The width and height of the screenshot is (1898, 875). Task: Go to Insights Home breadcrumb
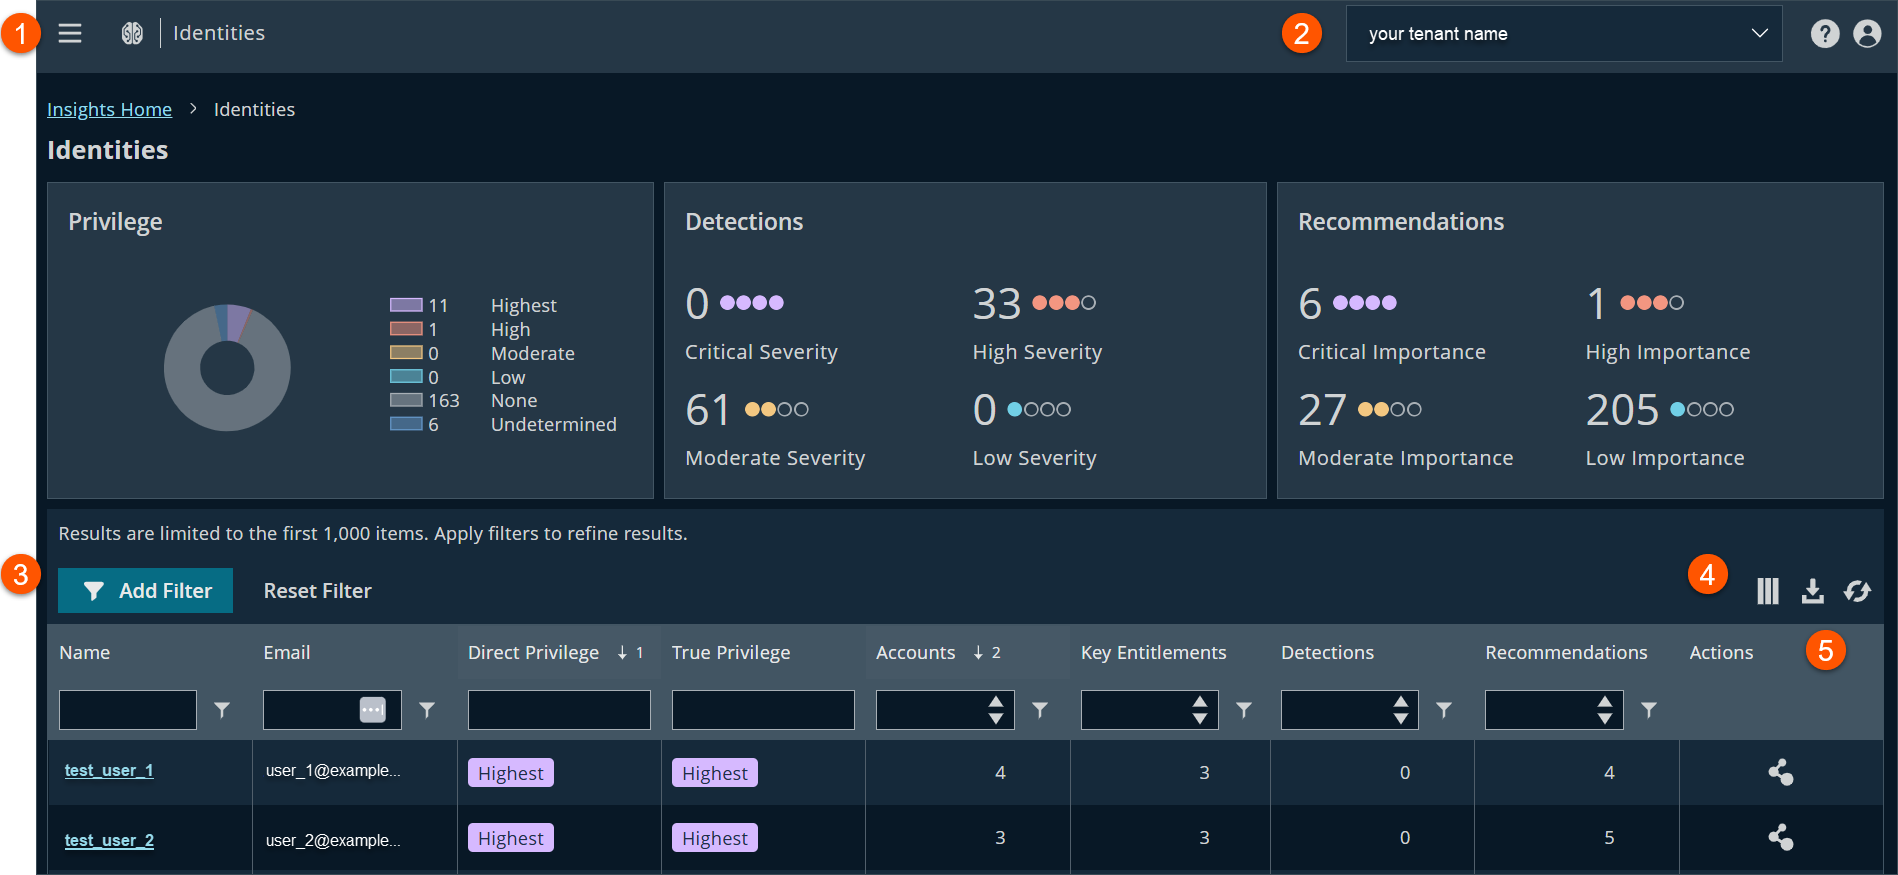[x=110, y=109]
